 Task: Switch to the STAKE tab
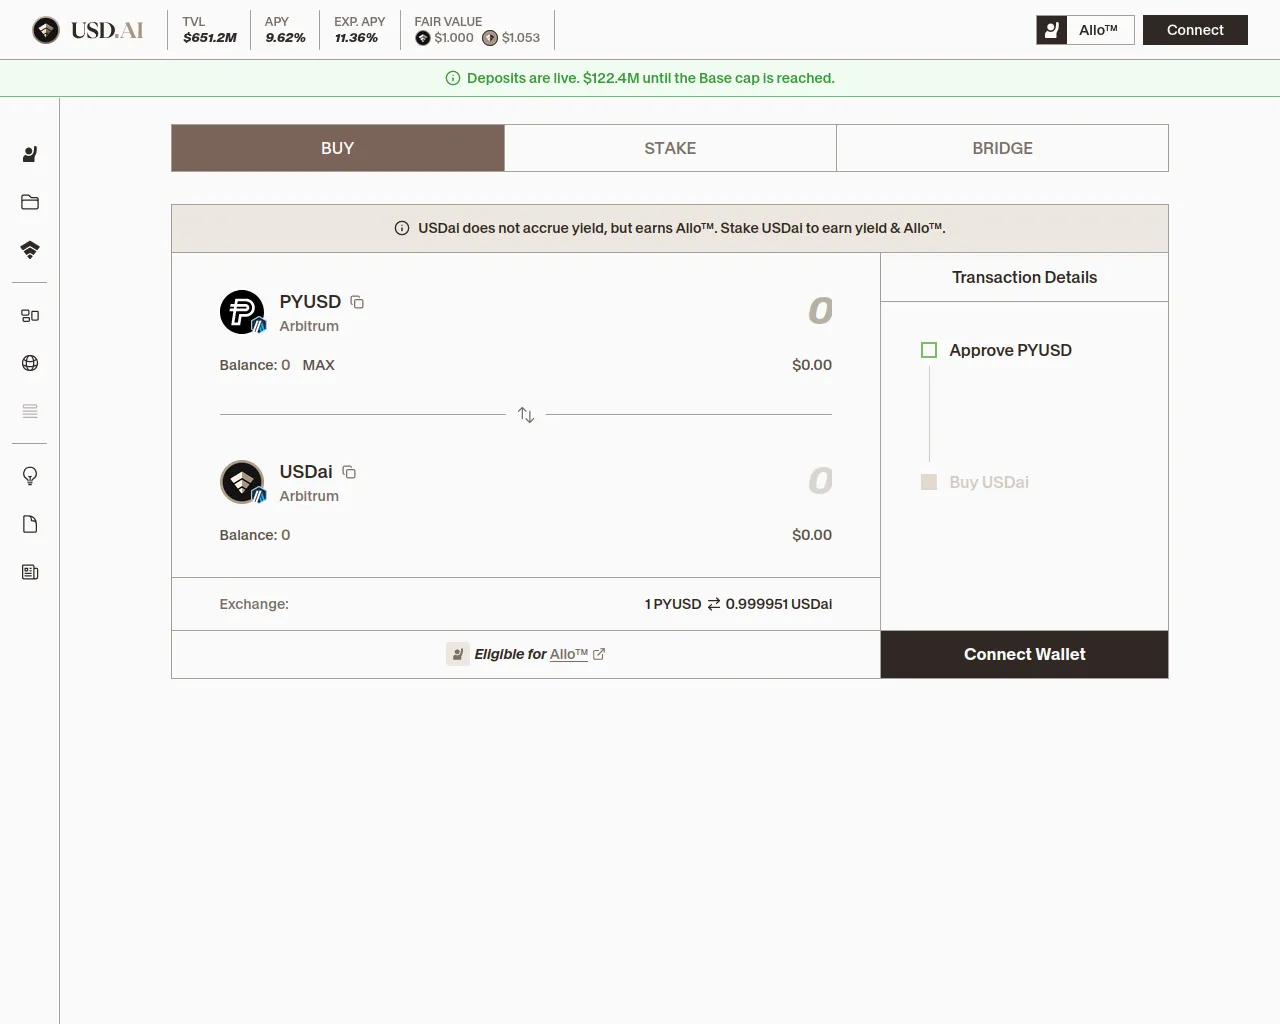pos(670,148)
